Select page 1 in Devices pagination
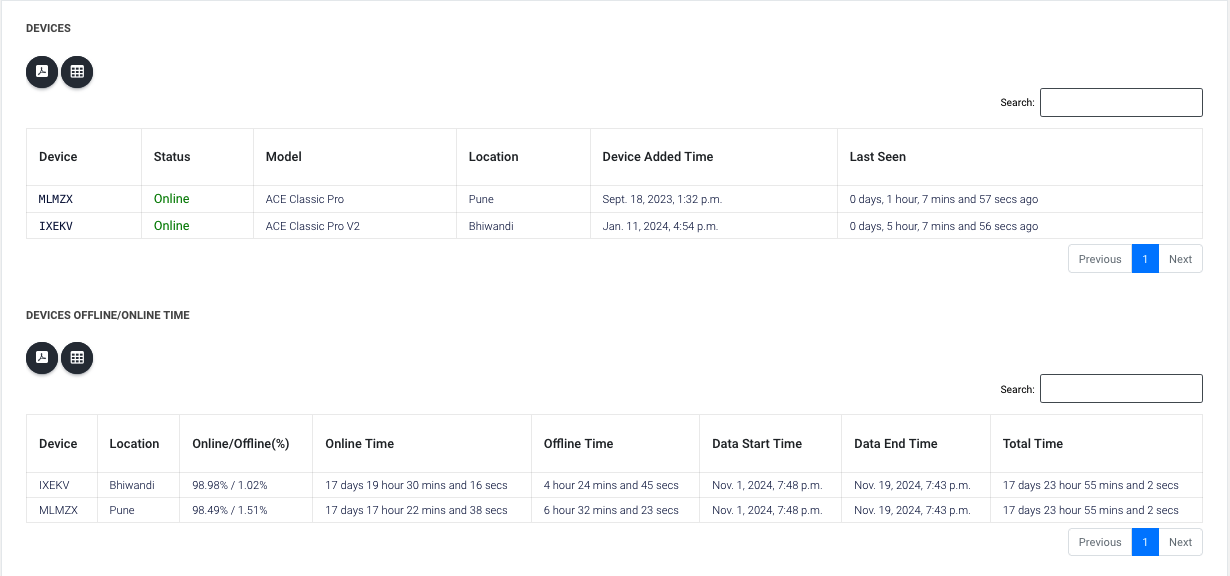This screenshot has width=1230, height=576. (x=1145, y=259)
